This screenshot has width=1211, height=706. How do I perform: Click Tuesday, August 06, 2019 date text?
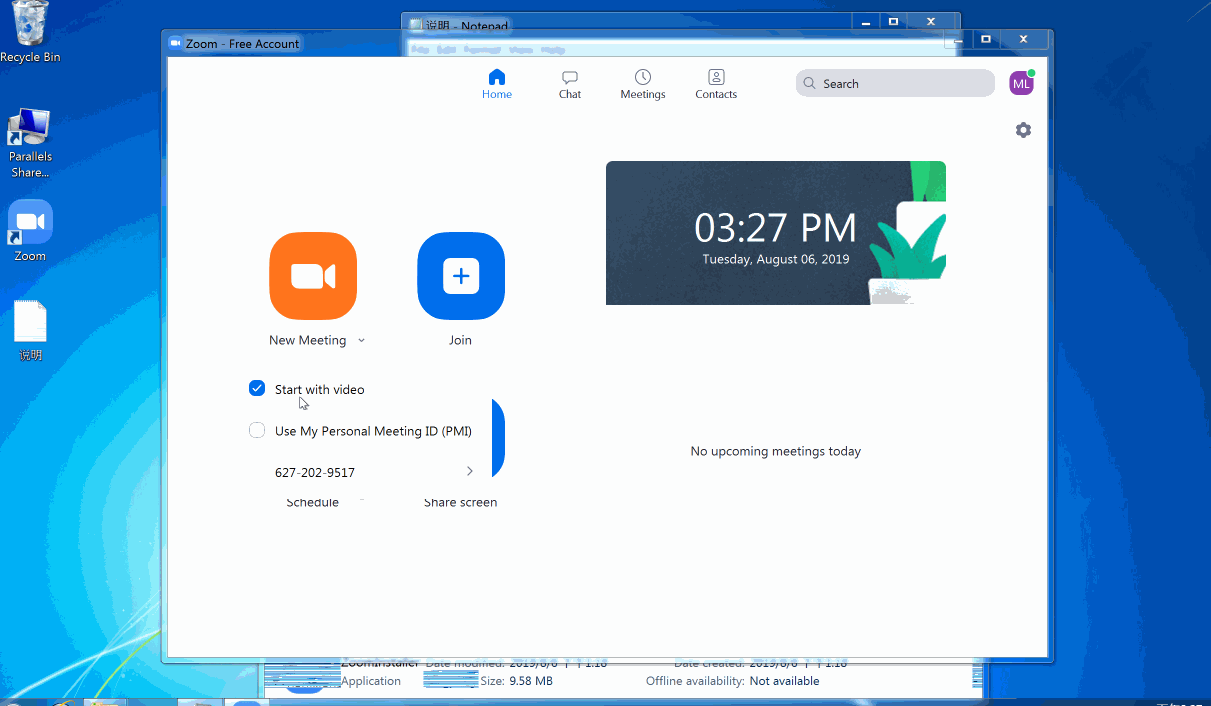(776, 259)
